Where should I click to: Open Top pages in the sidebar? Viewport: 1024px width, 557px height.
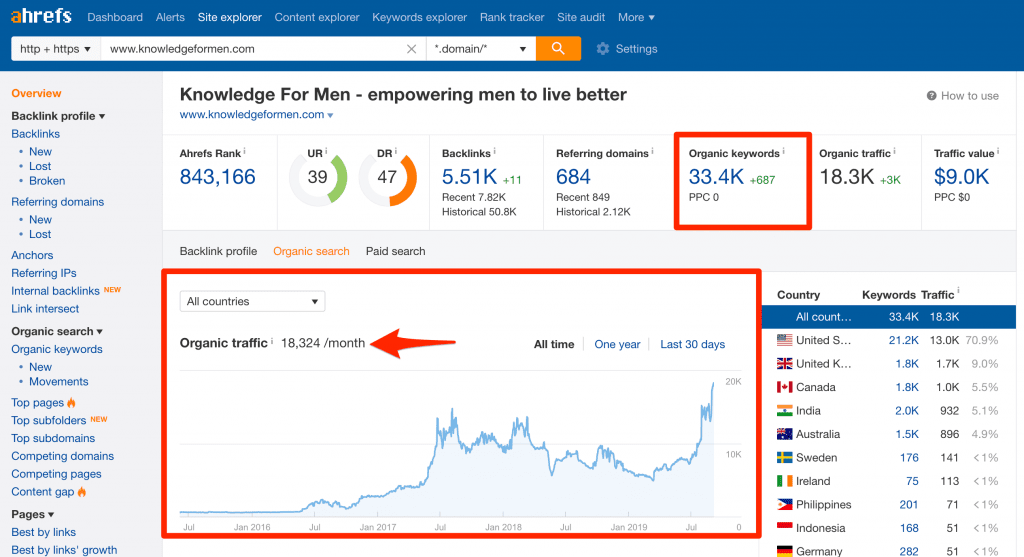click(37, 402)
